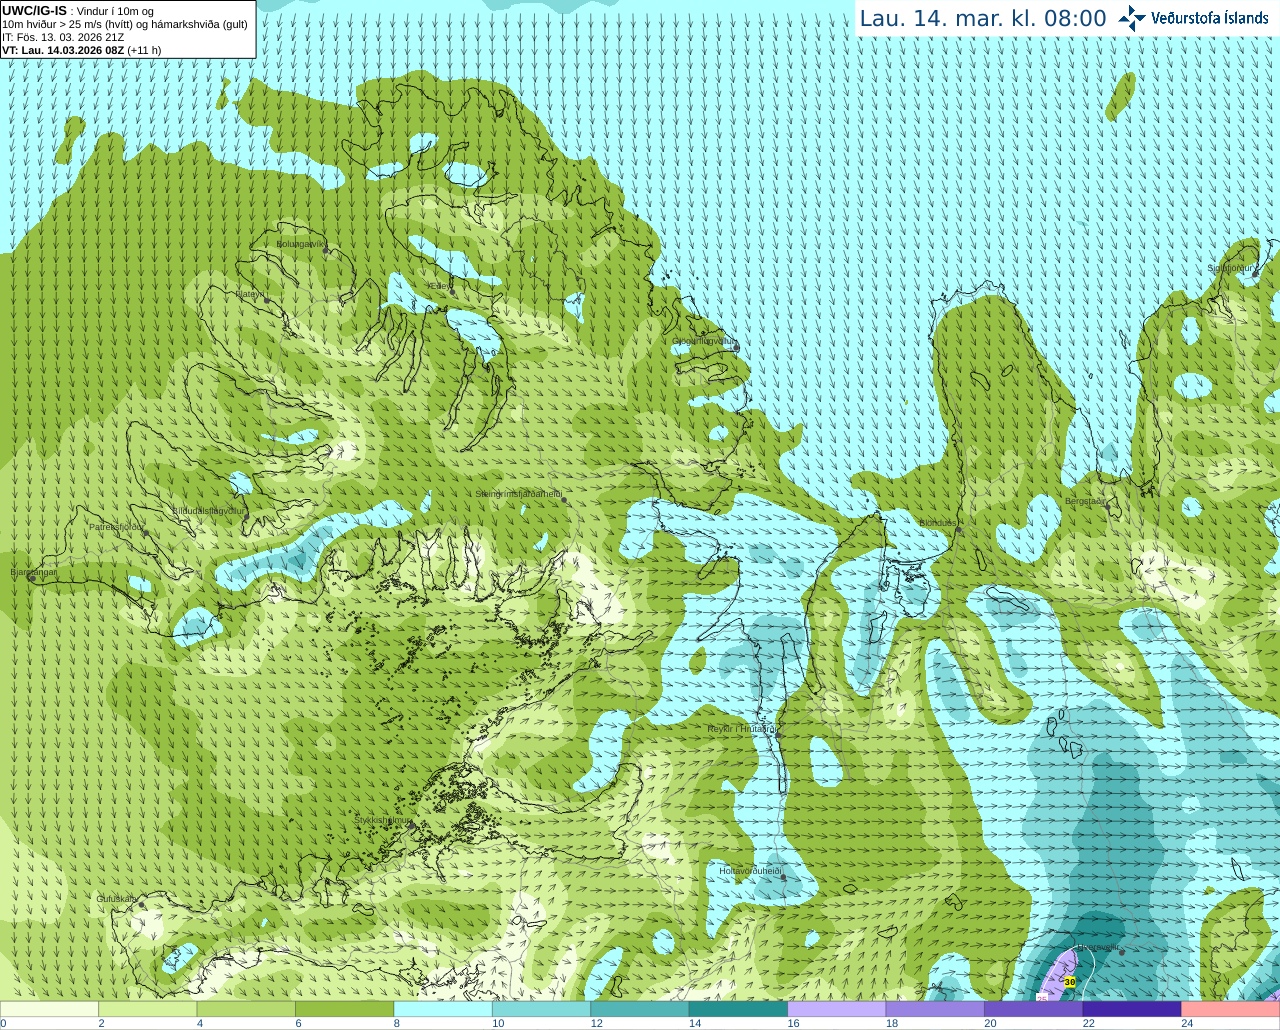Click the Flateyri station dot
Viewport: 1280px width, 1030px height.
pos(266,300)
